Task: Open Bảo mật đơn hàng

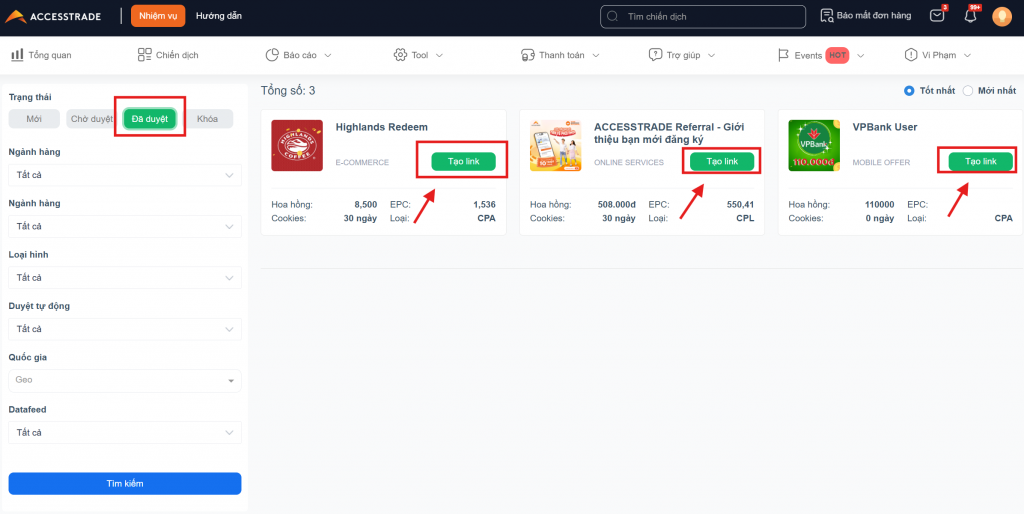Action: click(865, 16)
